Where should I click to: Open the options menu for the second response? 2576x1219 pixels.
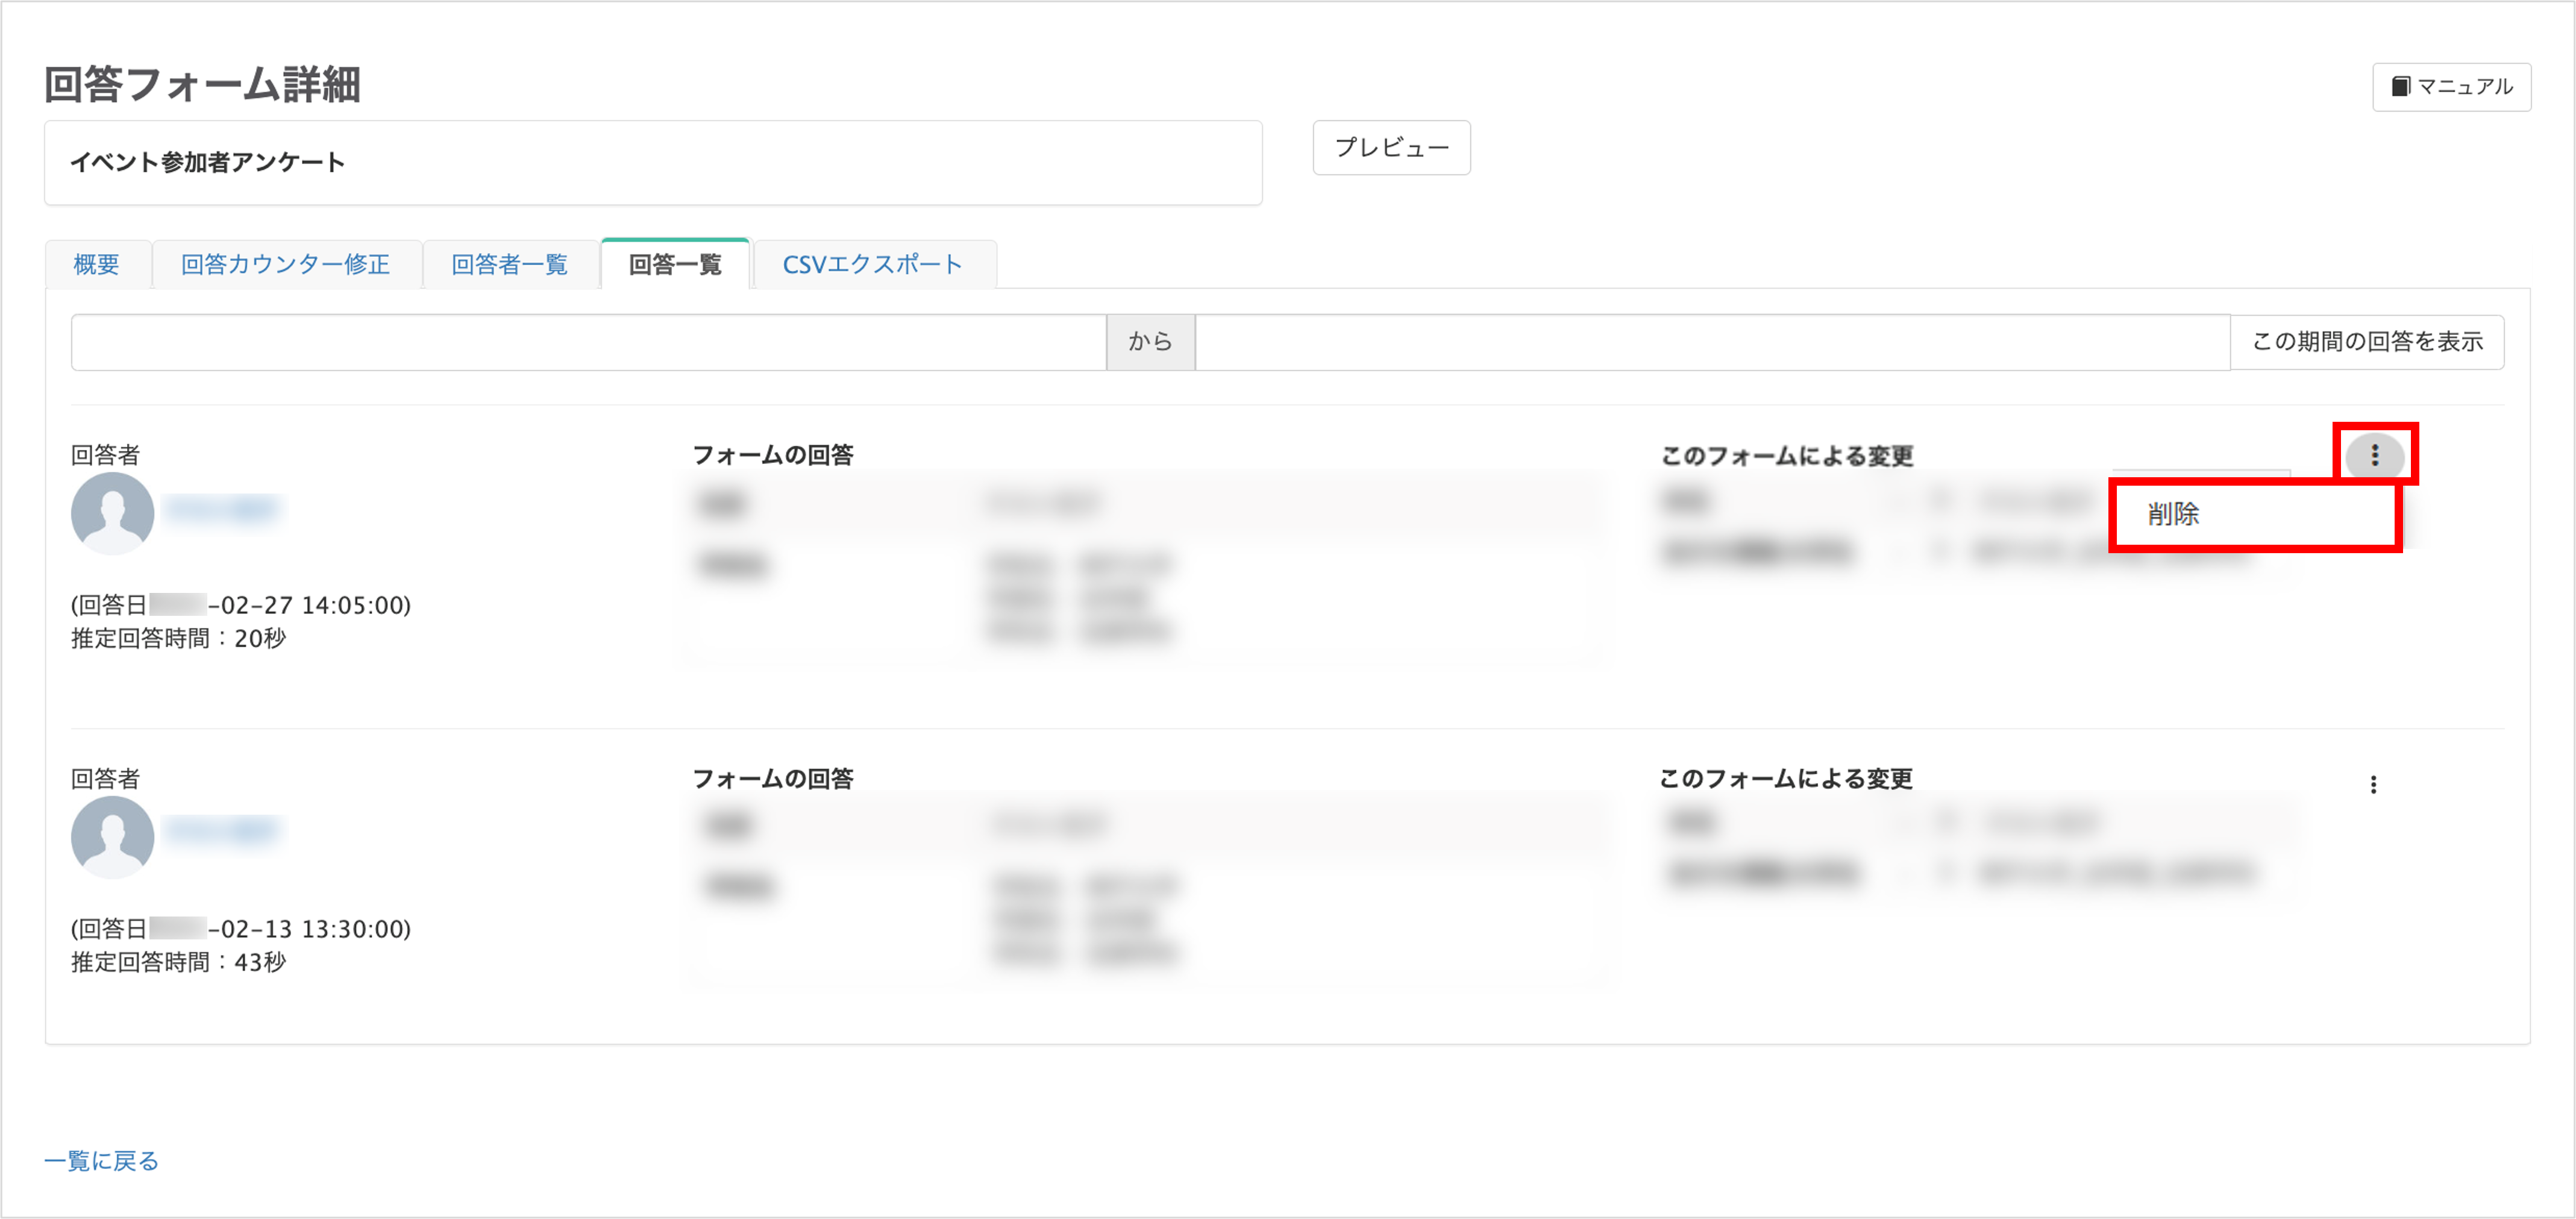2374,786
